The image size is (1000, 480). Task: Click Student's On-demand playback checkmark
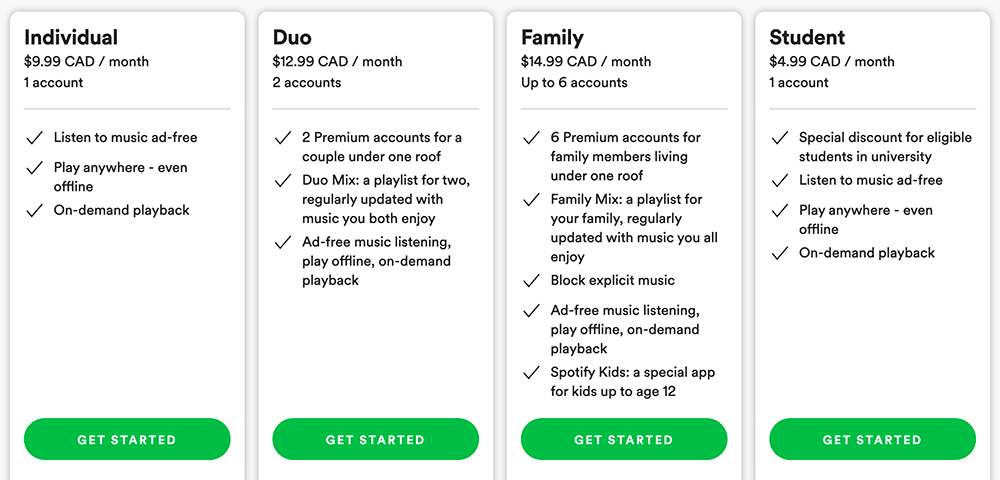(779, 254)
